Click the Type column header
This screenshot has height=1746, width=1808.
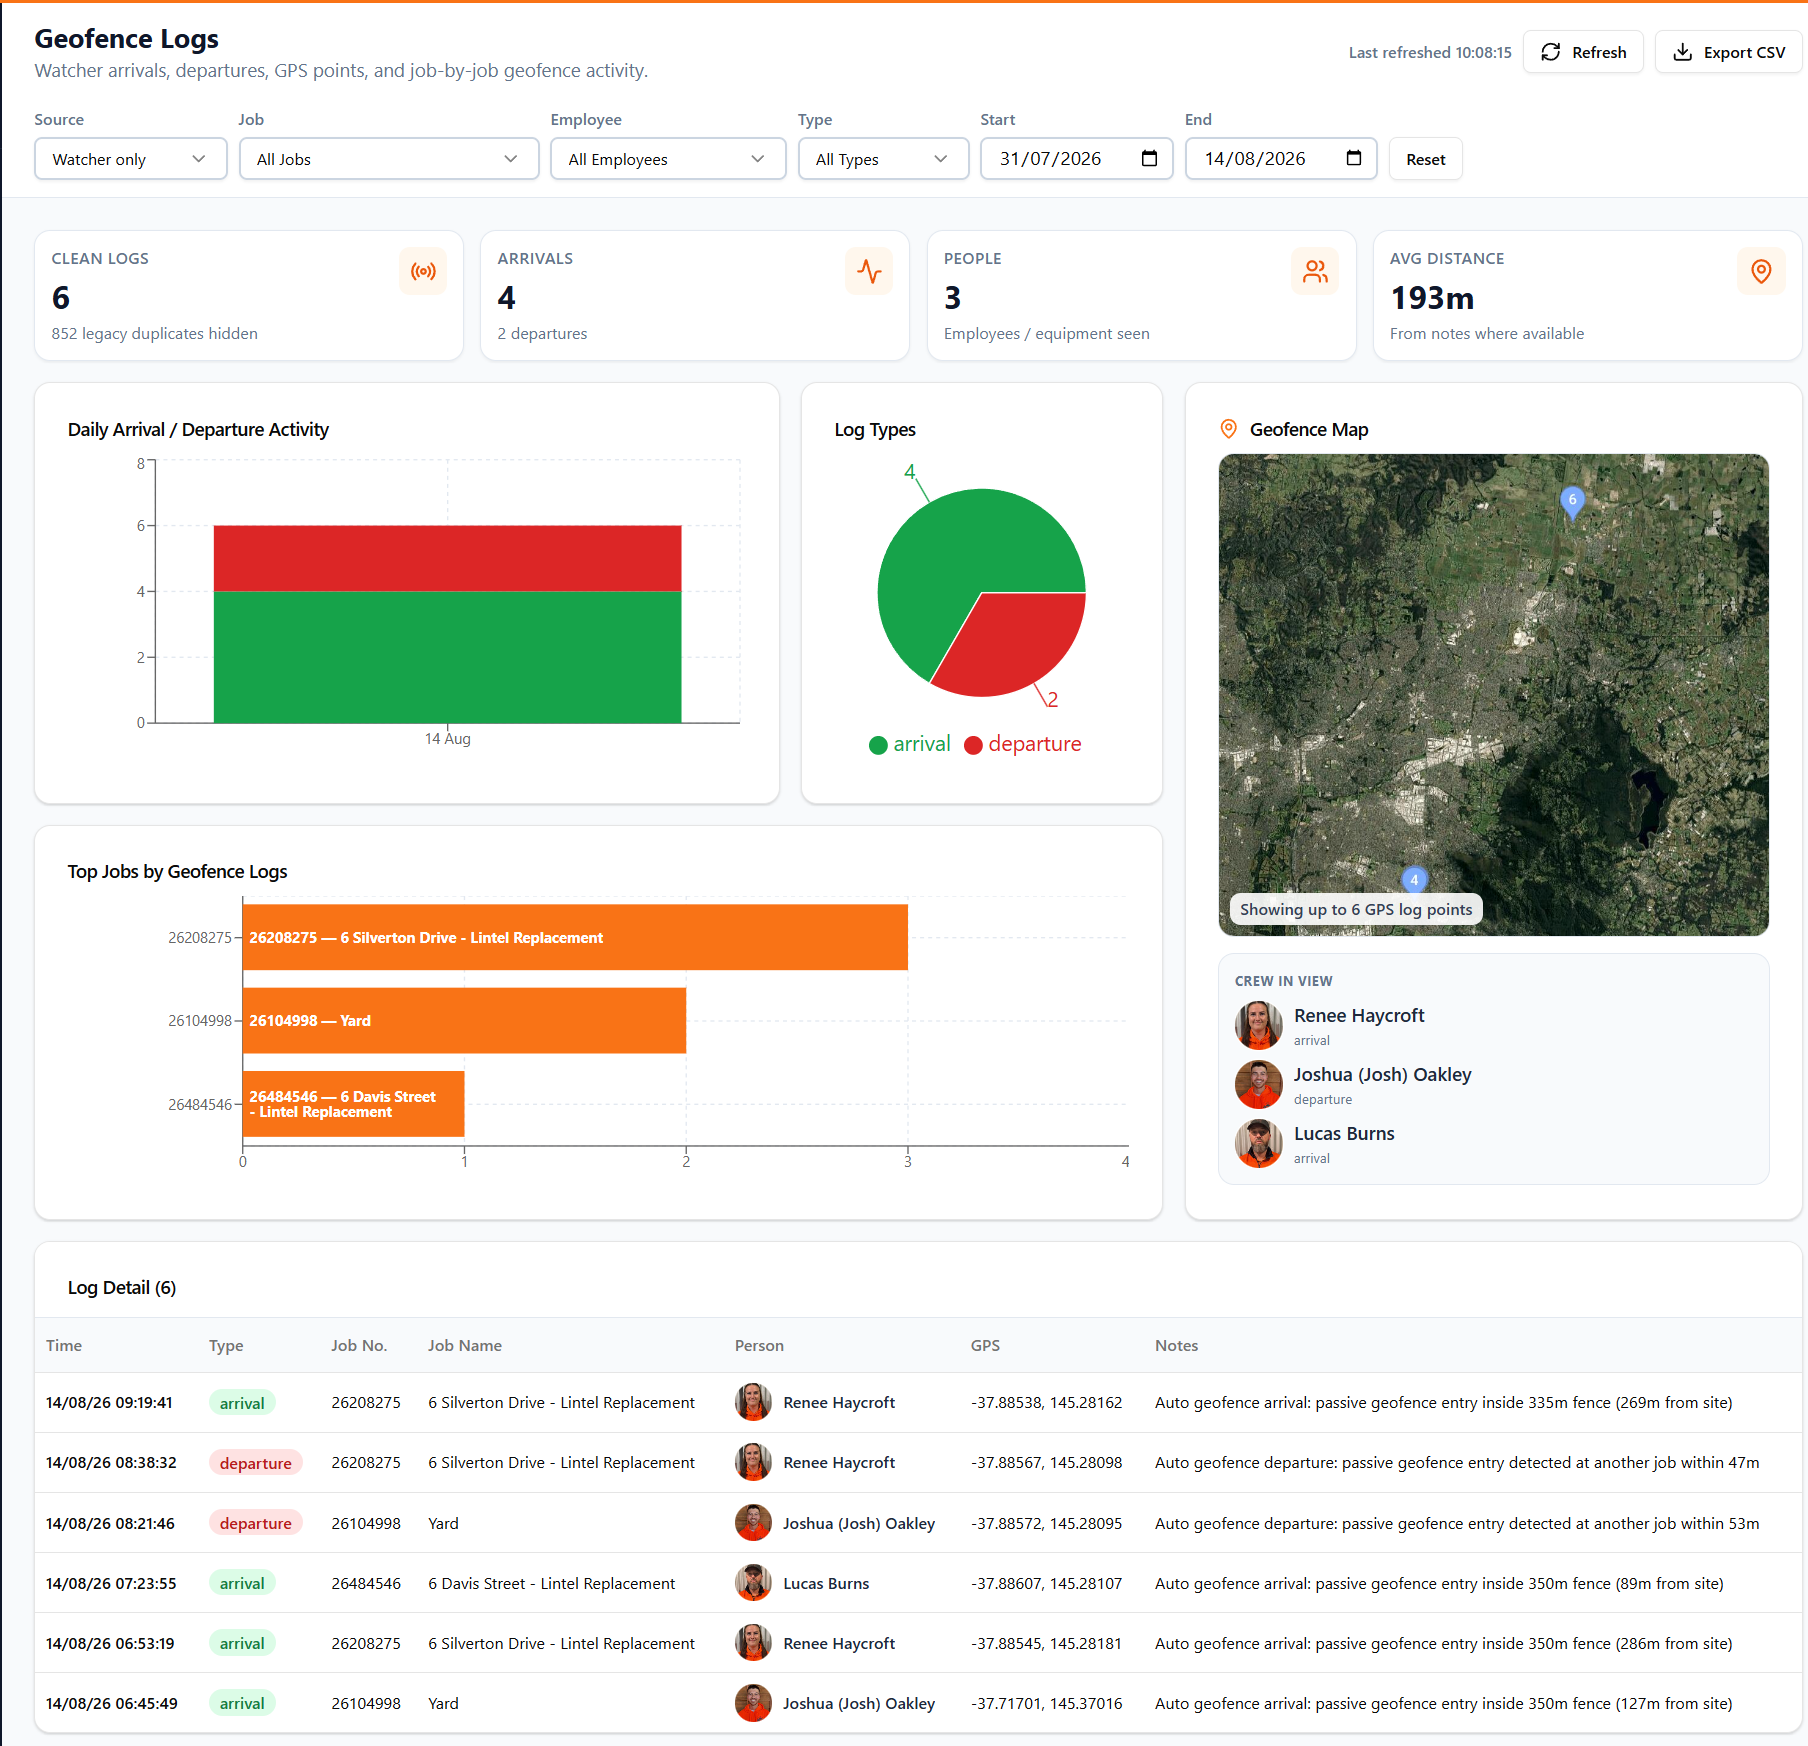pyautogui.click(x=226, y=1345)
